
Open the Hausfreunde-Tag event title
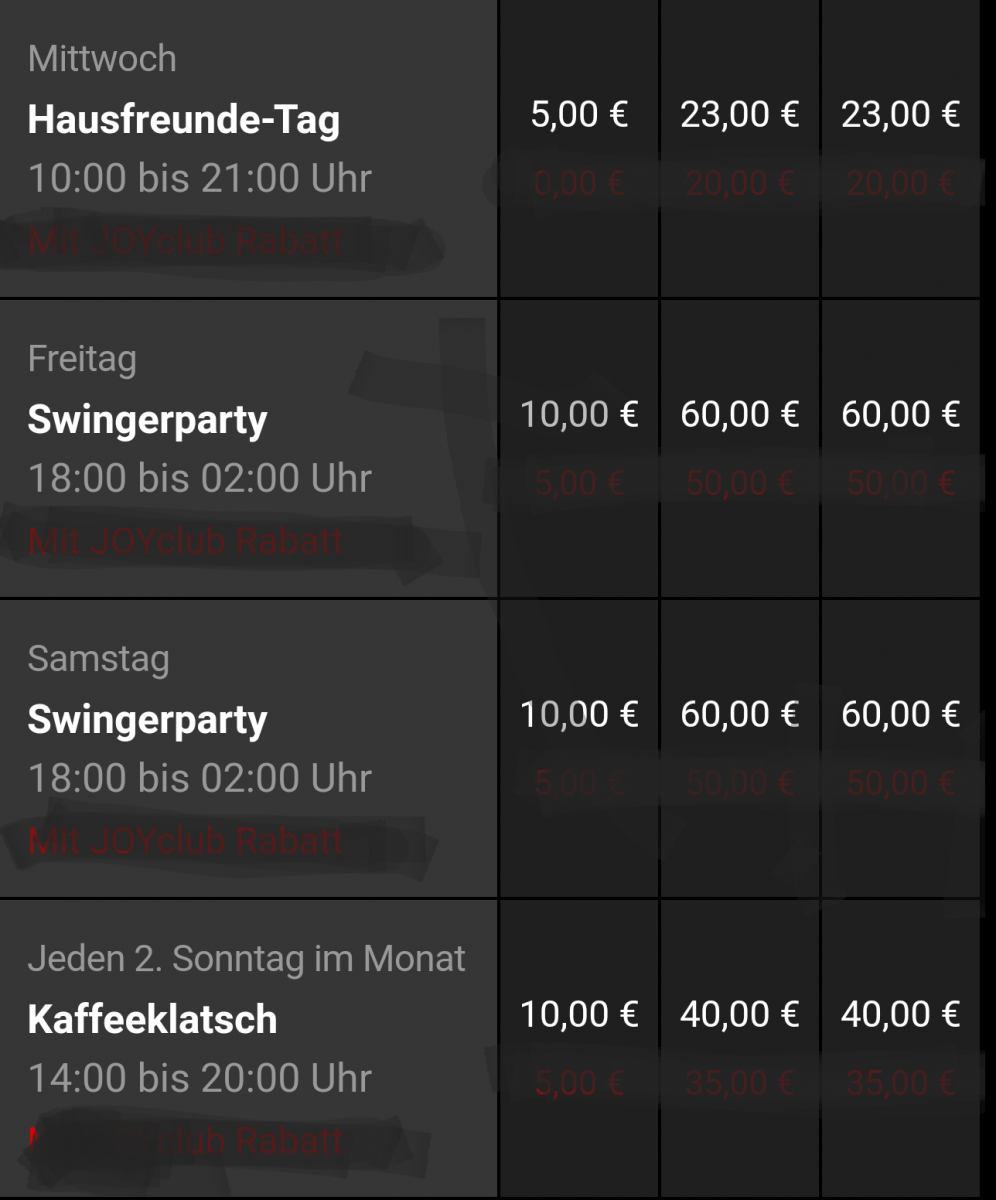(x=183, y=120)
